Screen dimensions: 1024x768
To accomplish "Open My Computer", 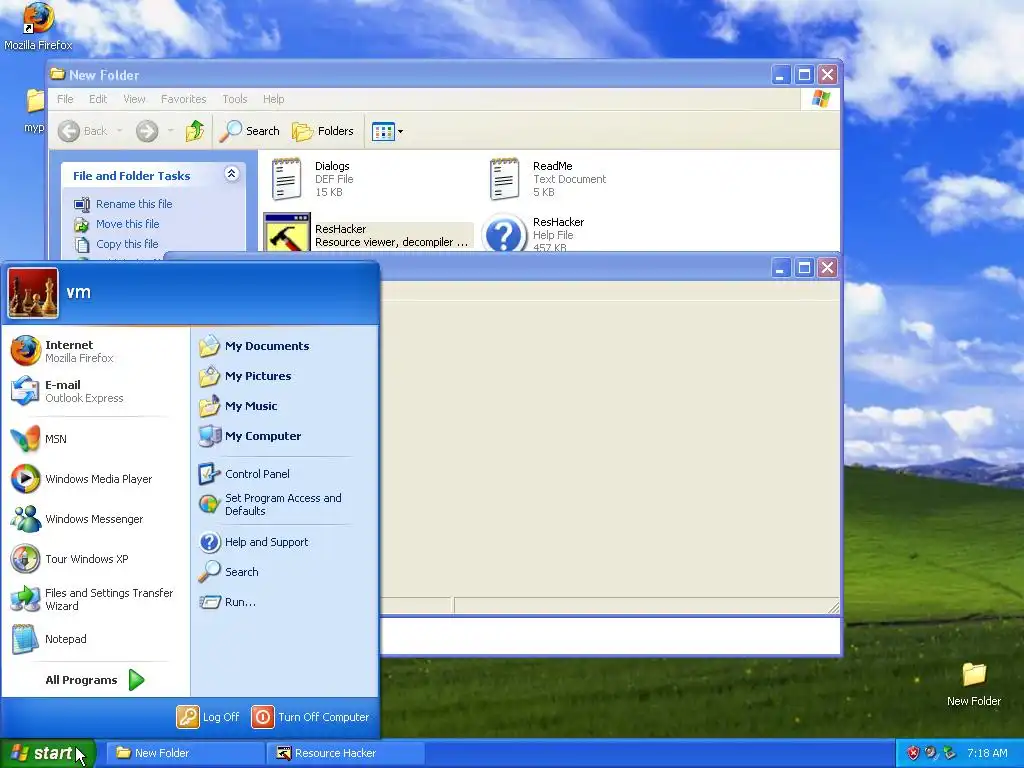I will point(250,436).
